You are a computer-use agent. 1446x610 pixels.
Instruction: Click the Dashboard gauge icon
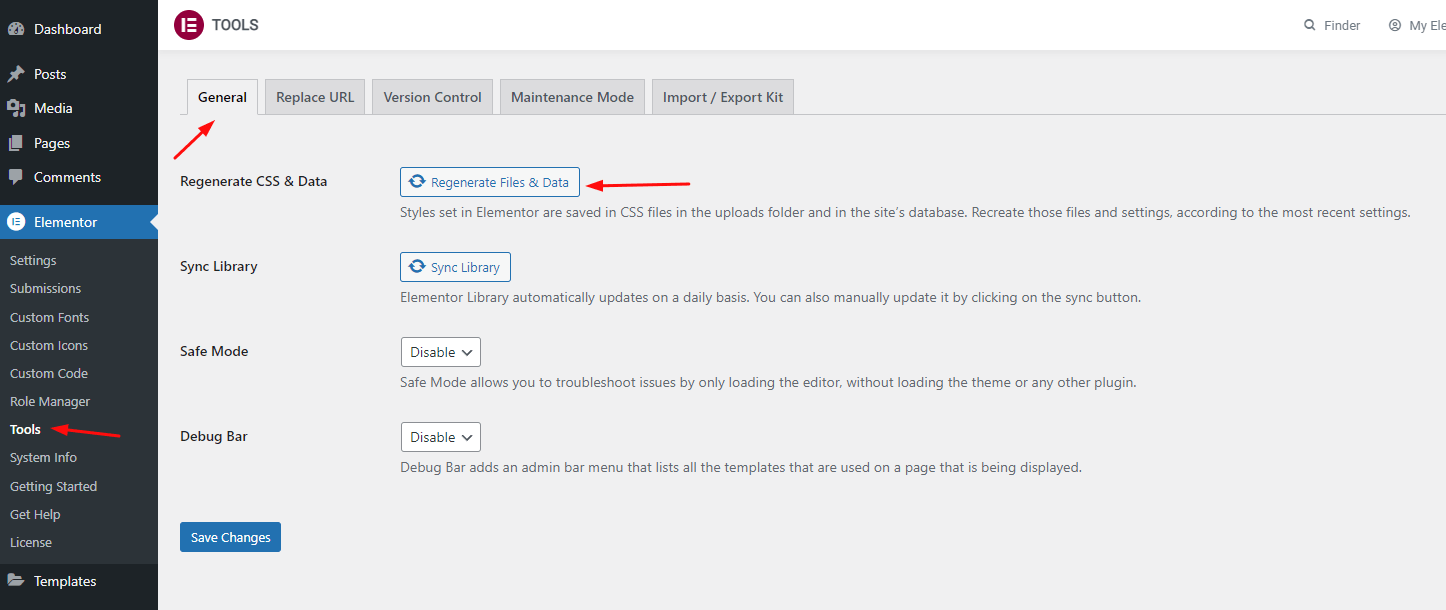(x=16, y=29)
